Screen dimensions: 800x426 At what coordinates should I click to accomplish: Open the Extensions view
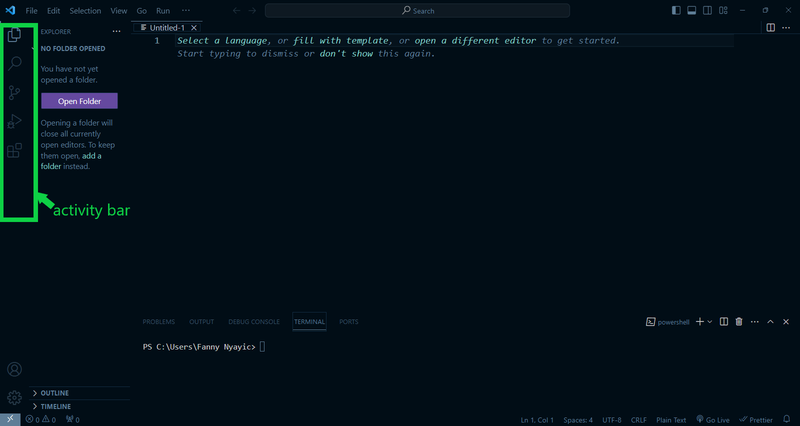tap(14, 151)
